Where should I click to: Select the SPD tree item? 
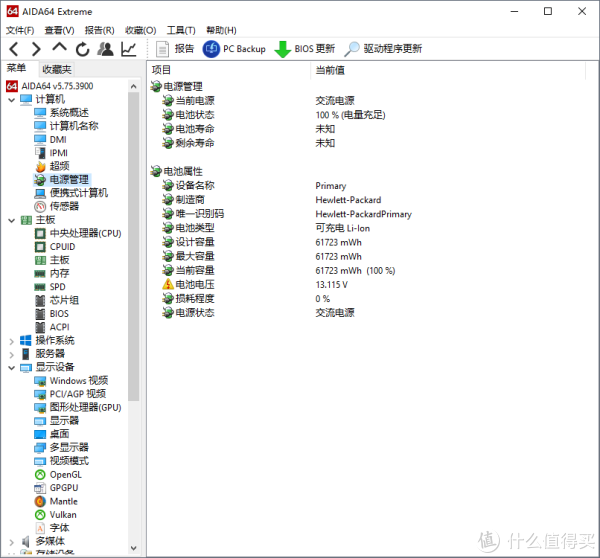pos(50,287)
